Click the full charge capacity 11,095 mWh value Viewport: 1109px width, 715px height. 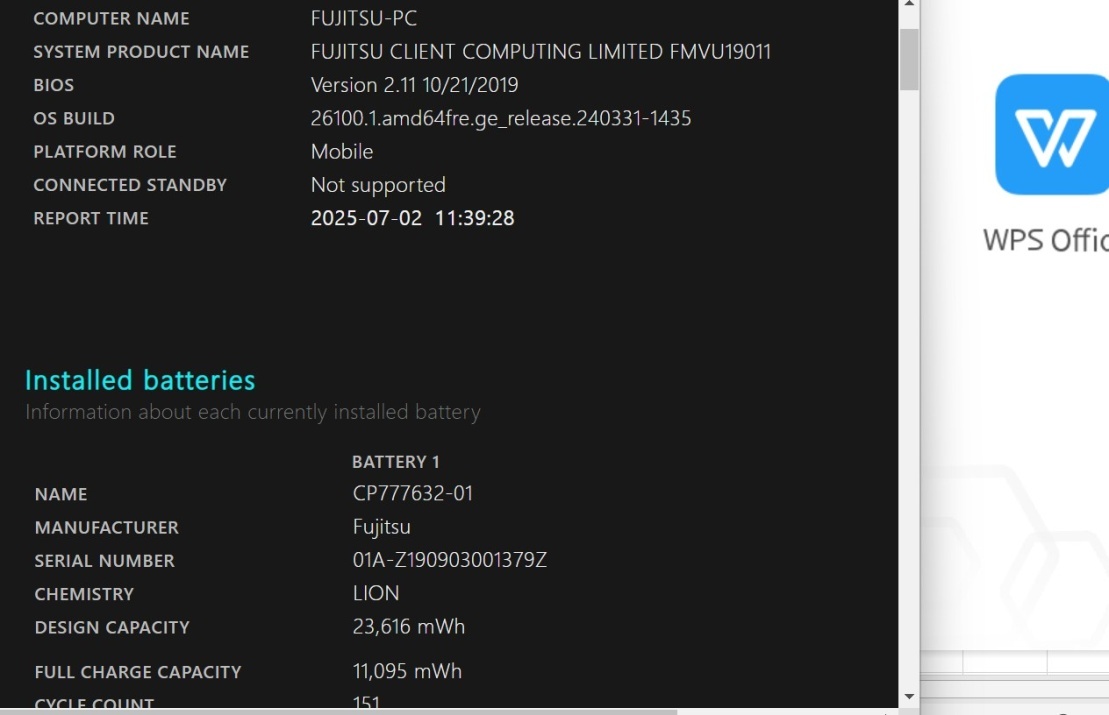407,671
